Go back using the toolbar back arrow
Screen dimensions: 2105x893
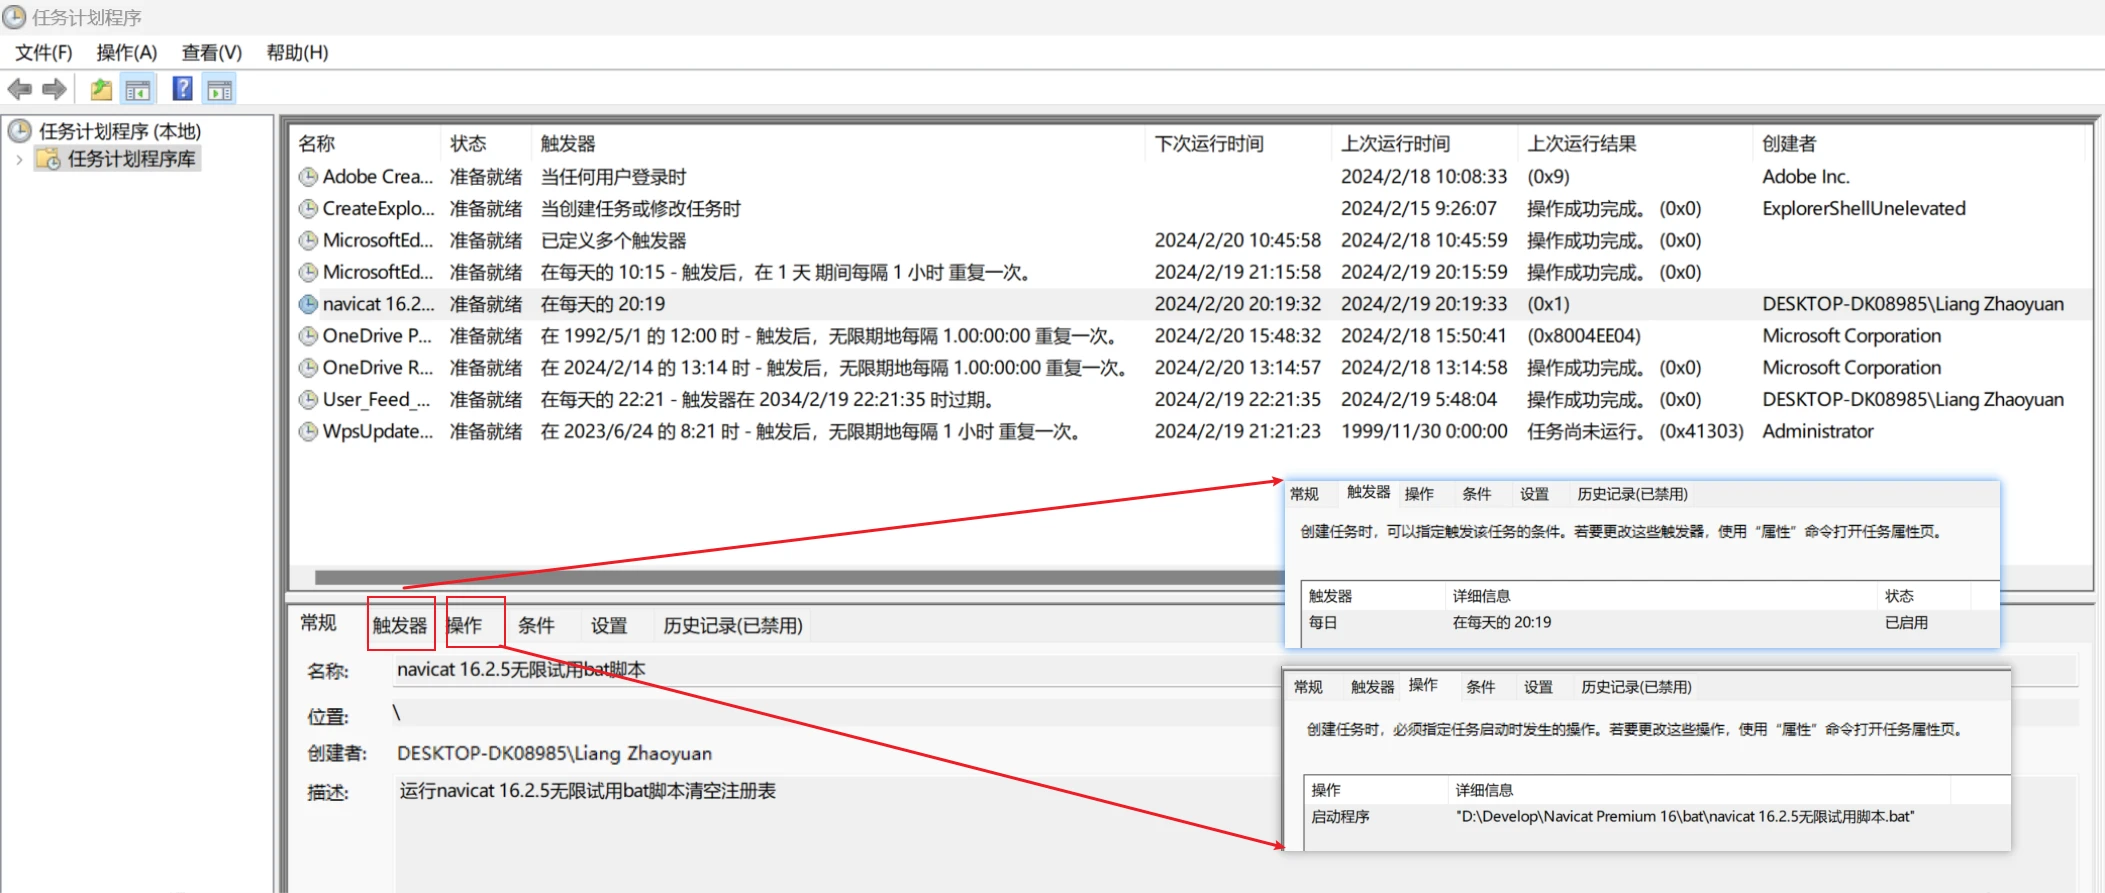tap(20, 90)
